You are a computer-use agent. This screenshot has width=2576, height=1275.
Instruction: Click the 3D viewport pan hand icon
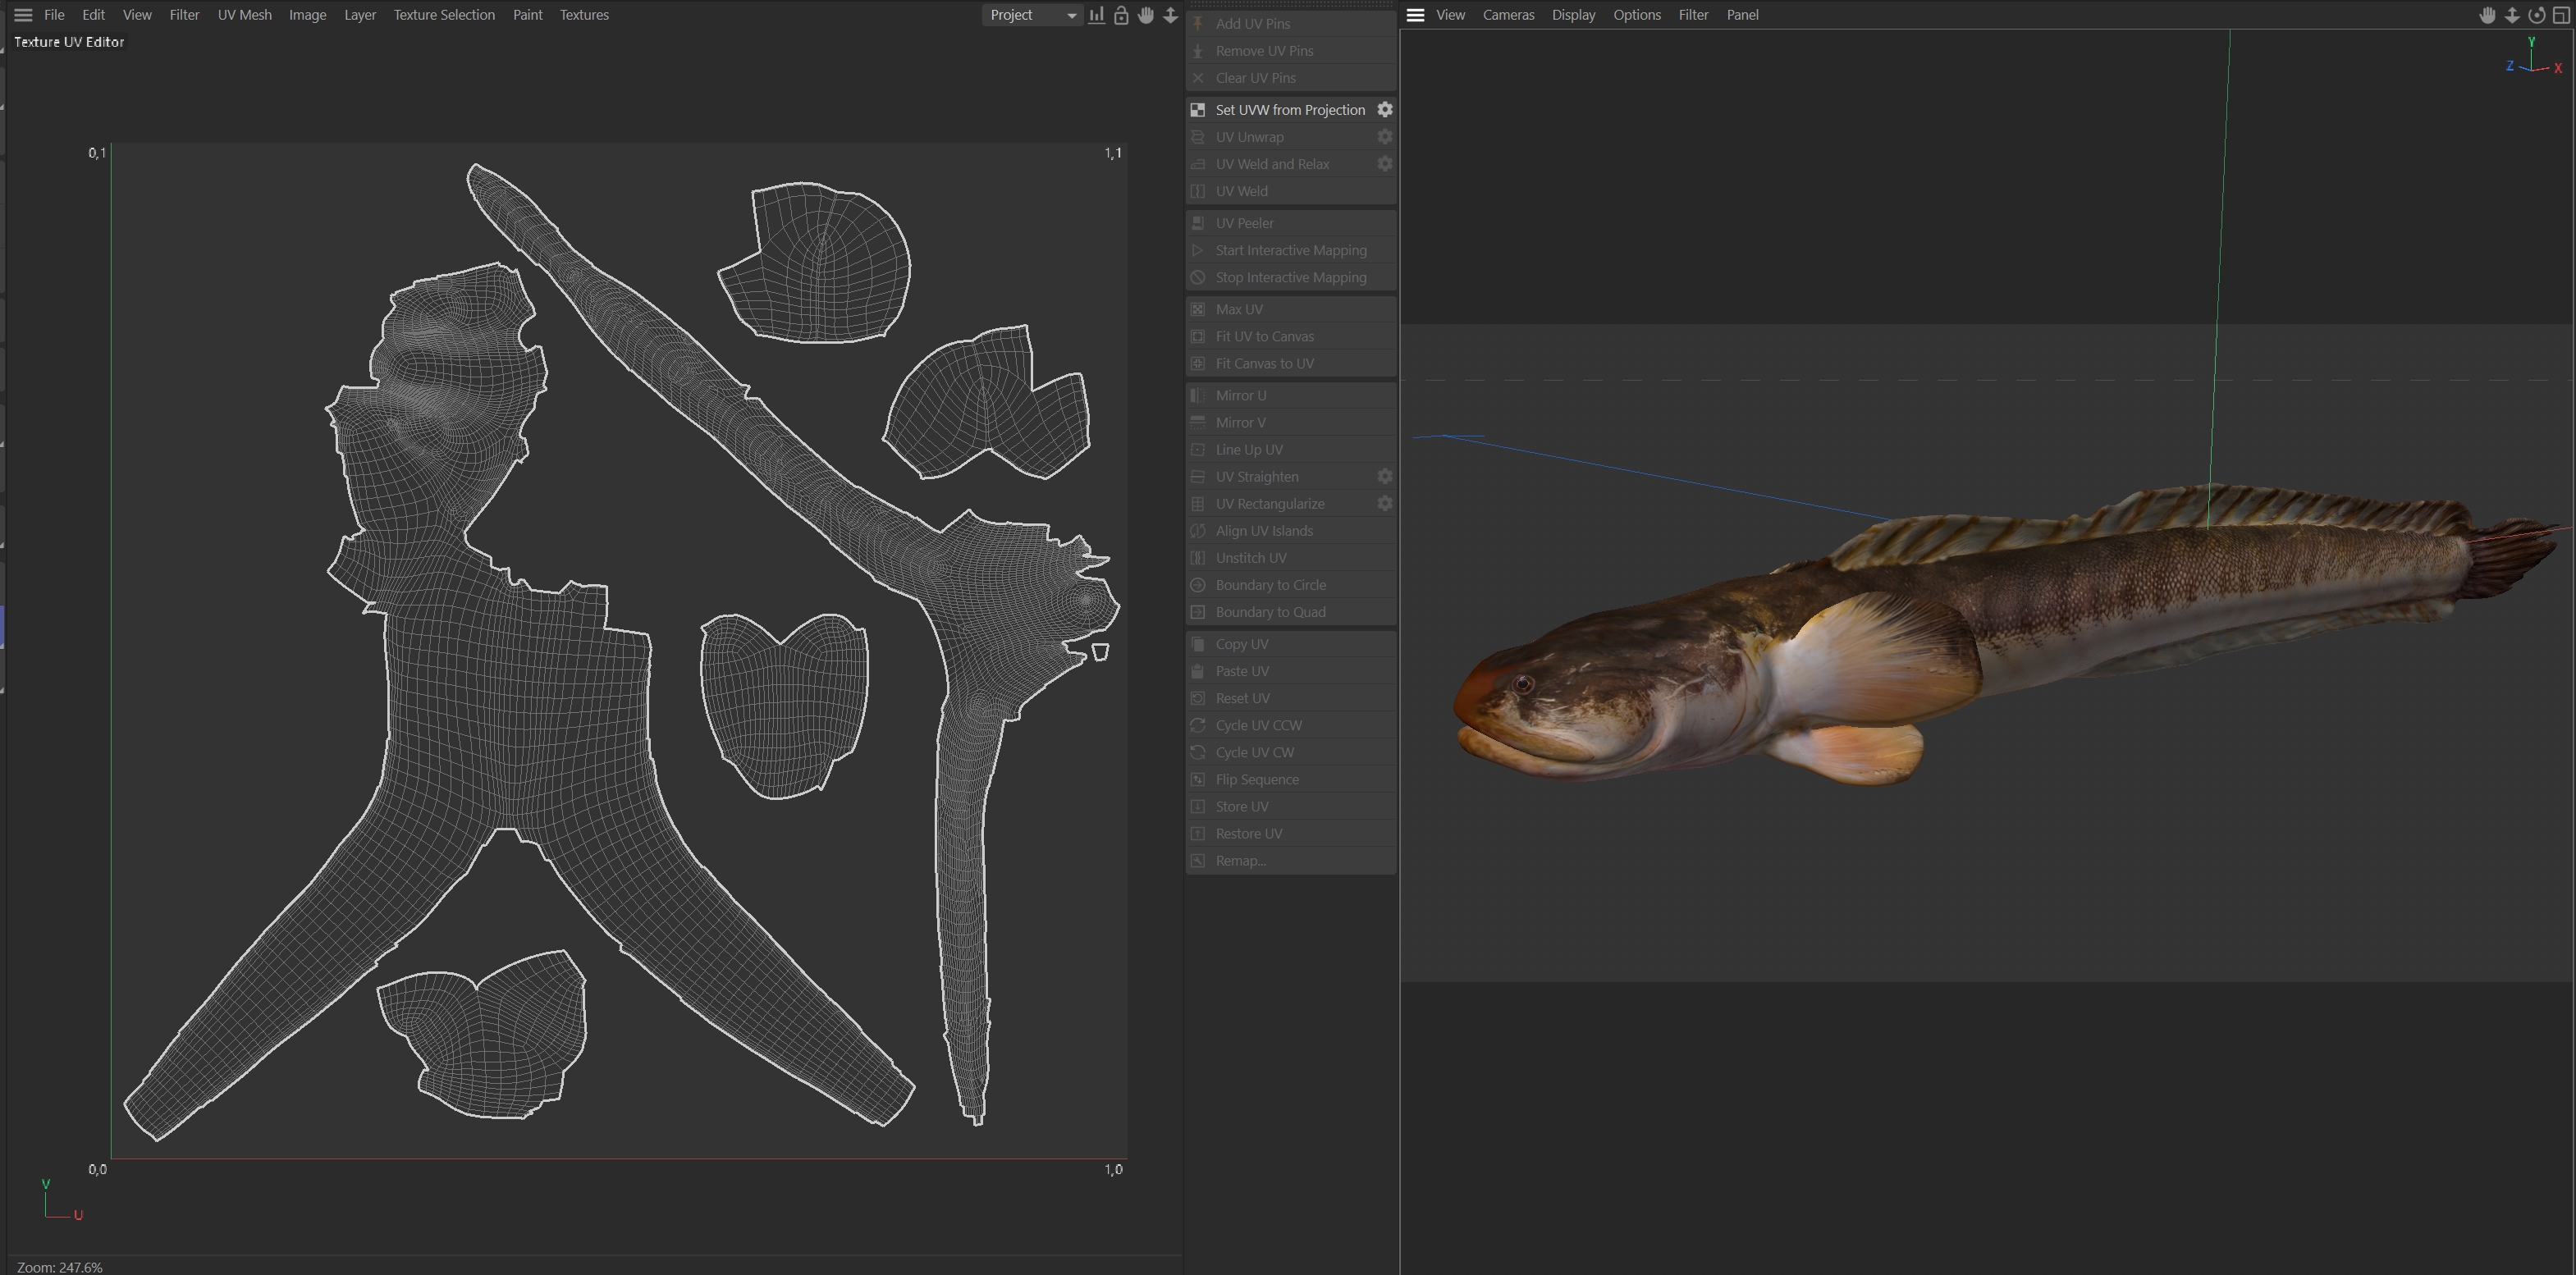[2487, 15]
